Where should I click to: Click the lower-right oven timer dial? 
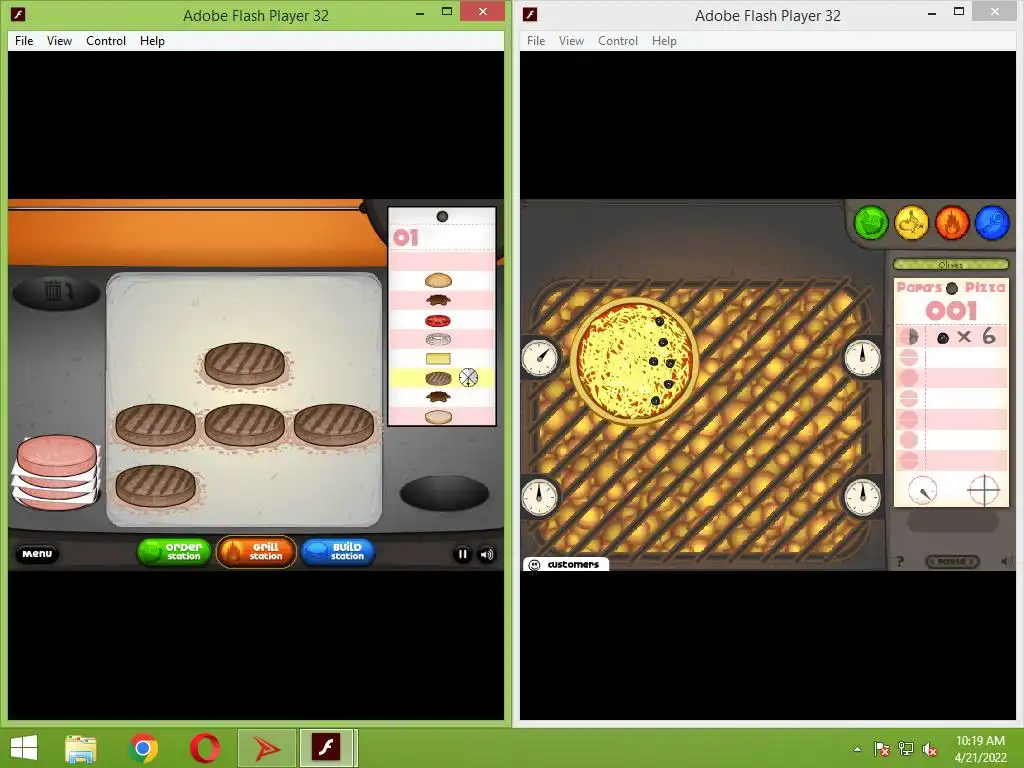(x=862, y=496)
